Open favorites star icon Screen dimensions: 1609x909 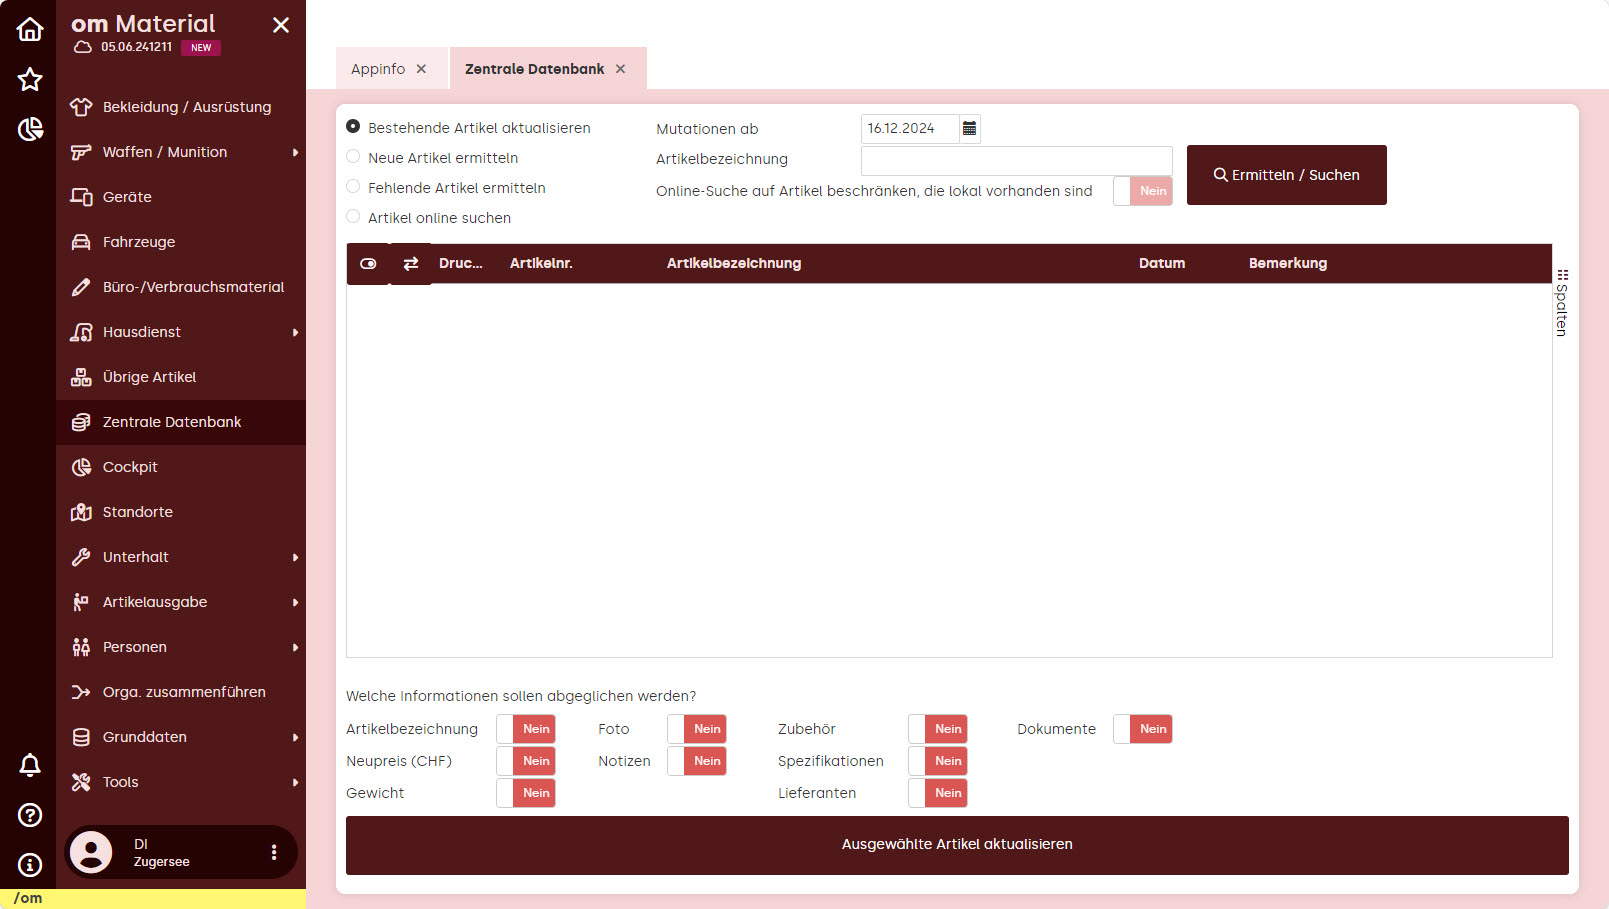[x=30, y=79]
